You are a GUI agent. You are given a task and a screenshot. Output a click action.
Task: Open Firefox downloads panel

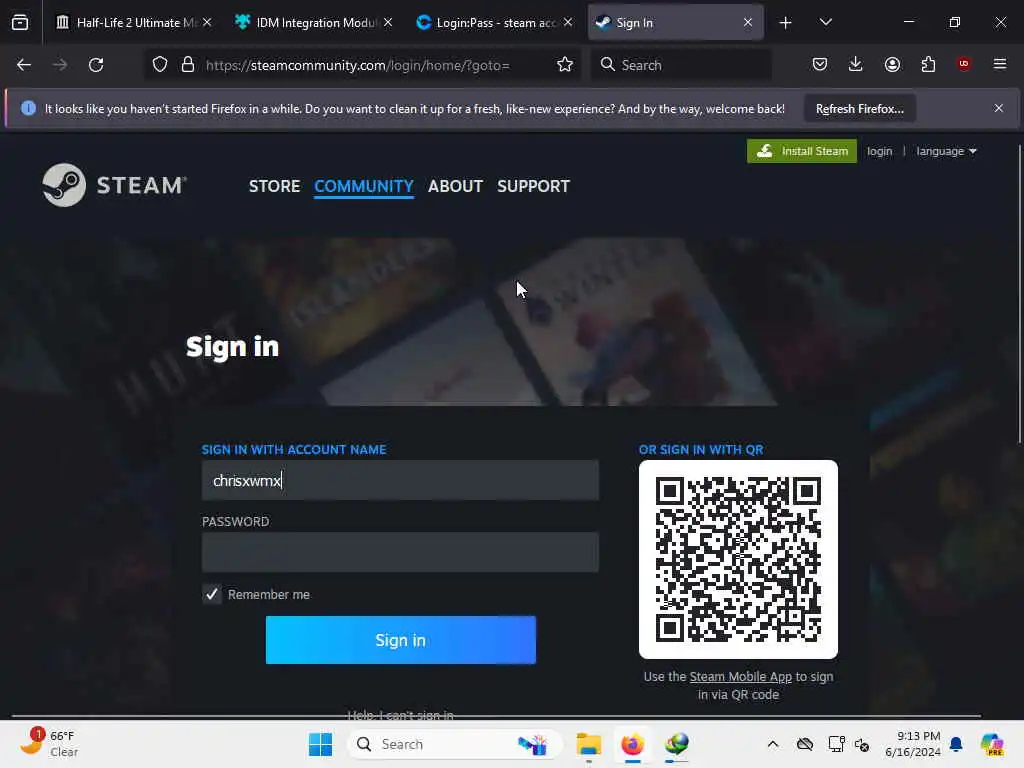[x=856, y=64]
